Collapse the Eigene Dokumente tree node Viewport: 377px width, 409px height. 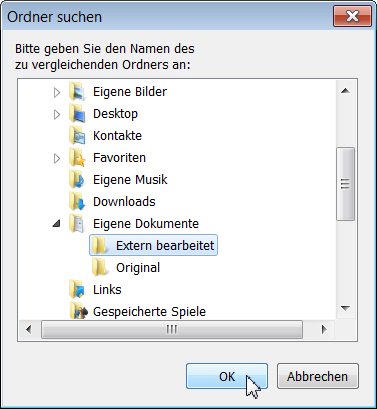click(x=57, y=223)
